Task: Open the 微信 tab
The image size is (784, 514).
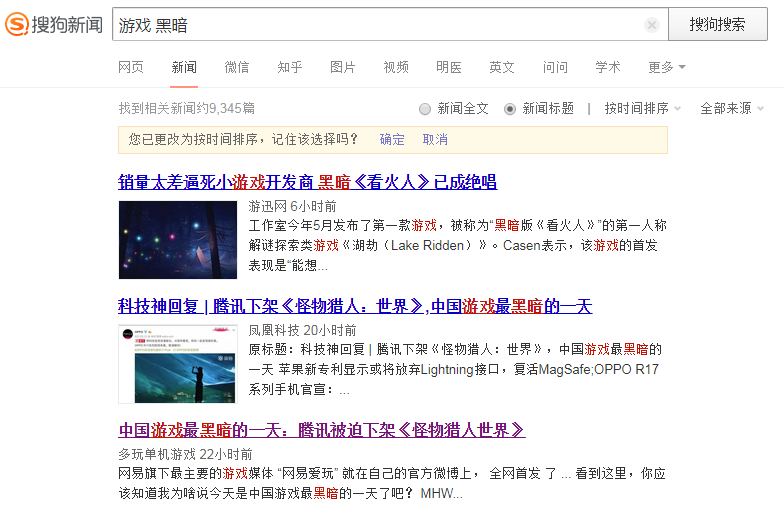Action: tap(237, 67)
